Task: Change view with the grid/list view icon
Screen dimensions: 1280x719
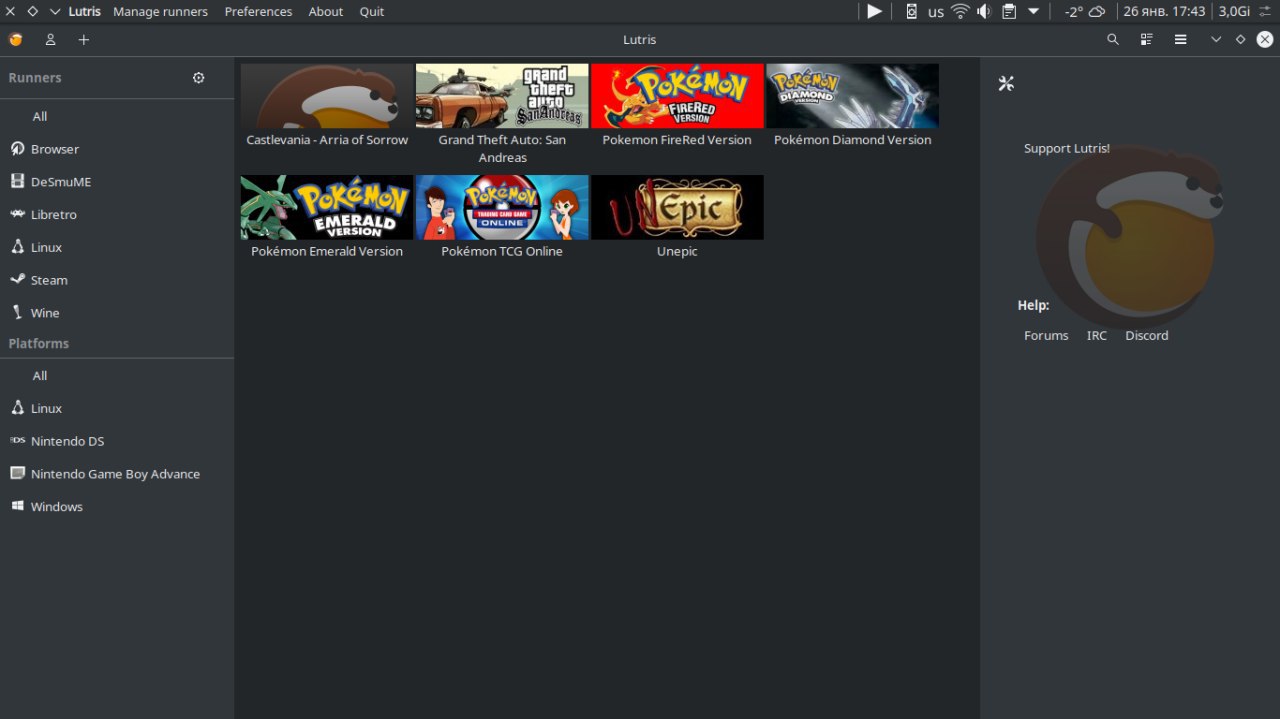Action: click(1147, 40)
